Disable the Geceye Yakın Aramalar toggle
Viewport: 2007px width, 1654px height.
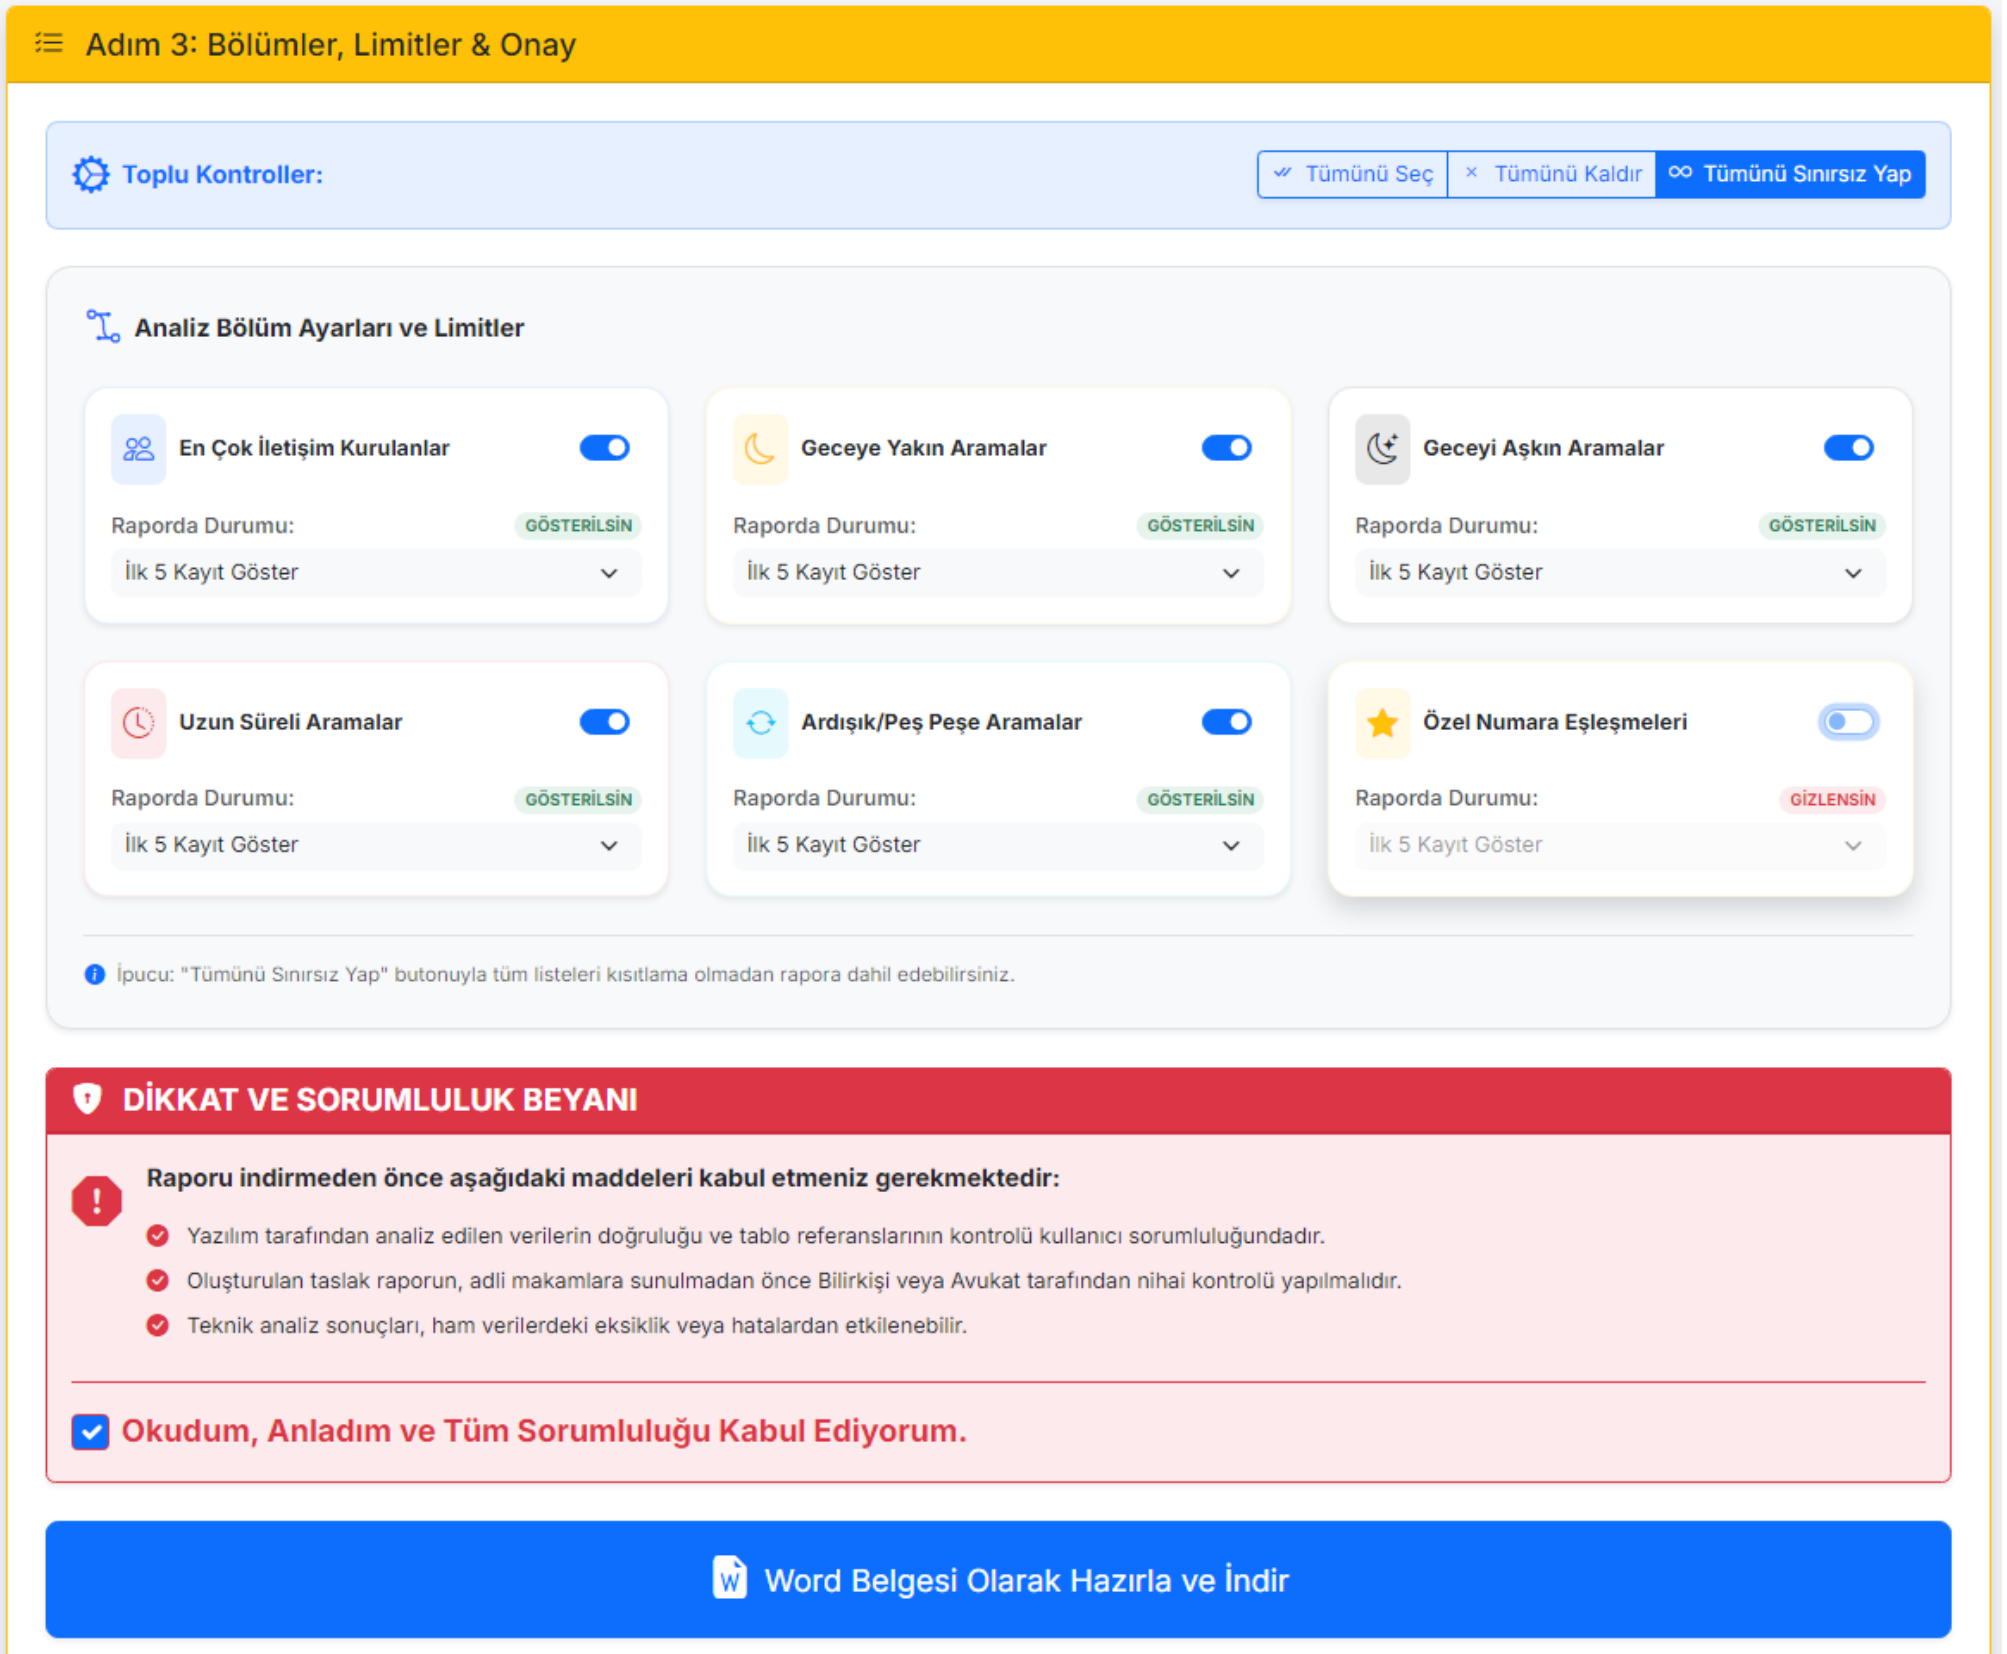(x=1226, y=448)
